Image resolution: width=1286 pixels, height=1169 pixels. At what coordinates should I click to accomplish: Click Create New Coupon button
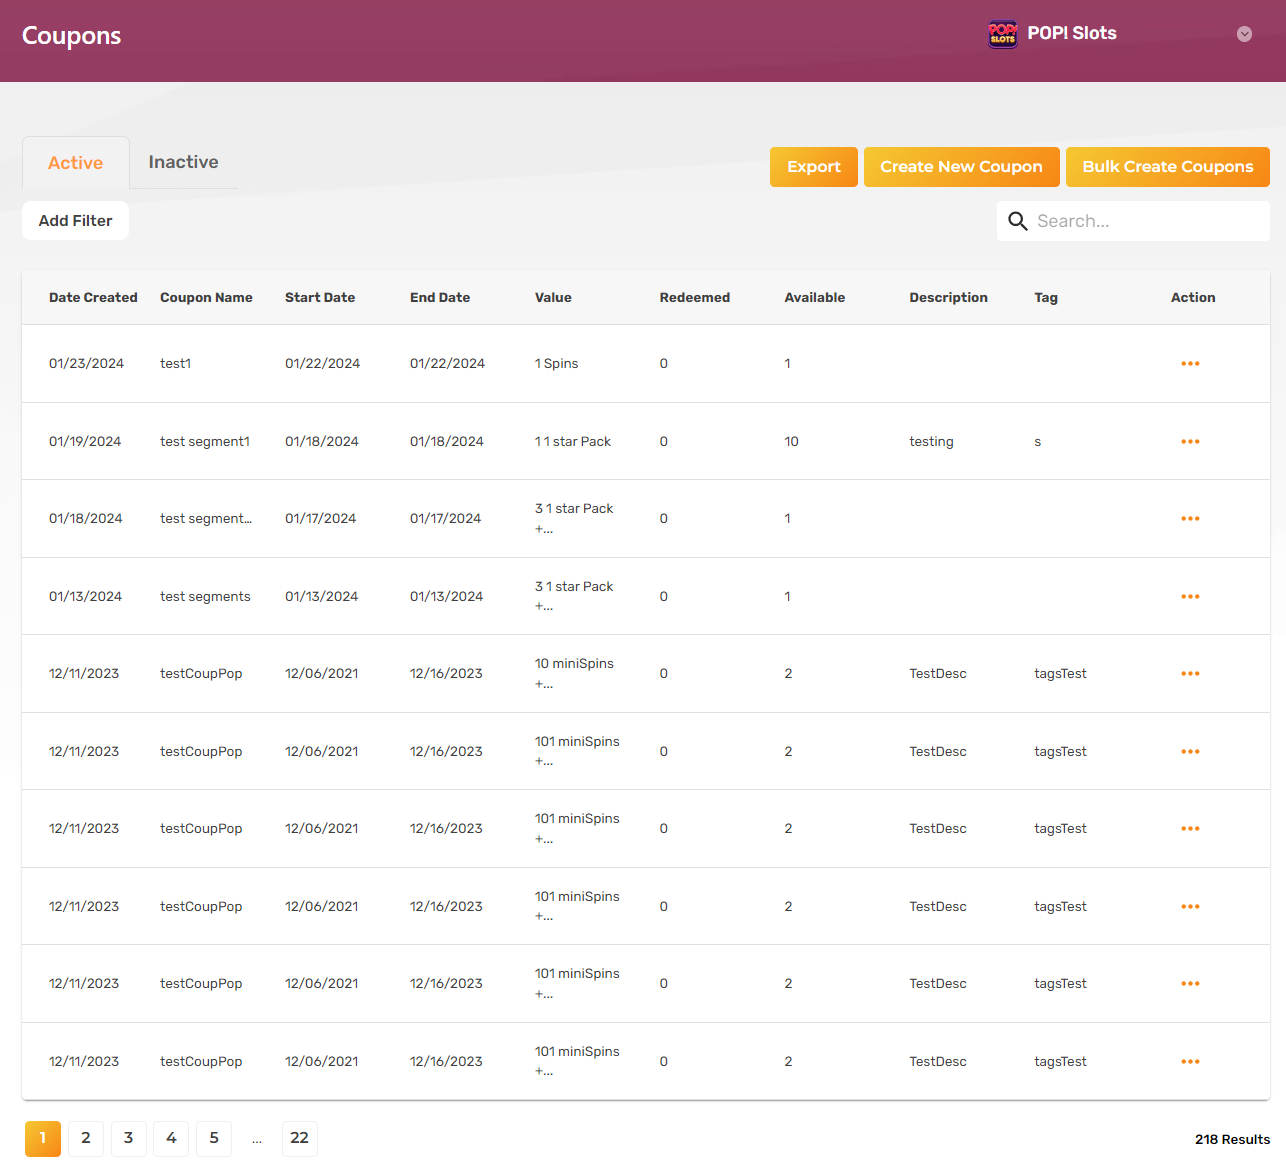coord(961,167)
